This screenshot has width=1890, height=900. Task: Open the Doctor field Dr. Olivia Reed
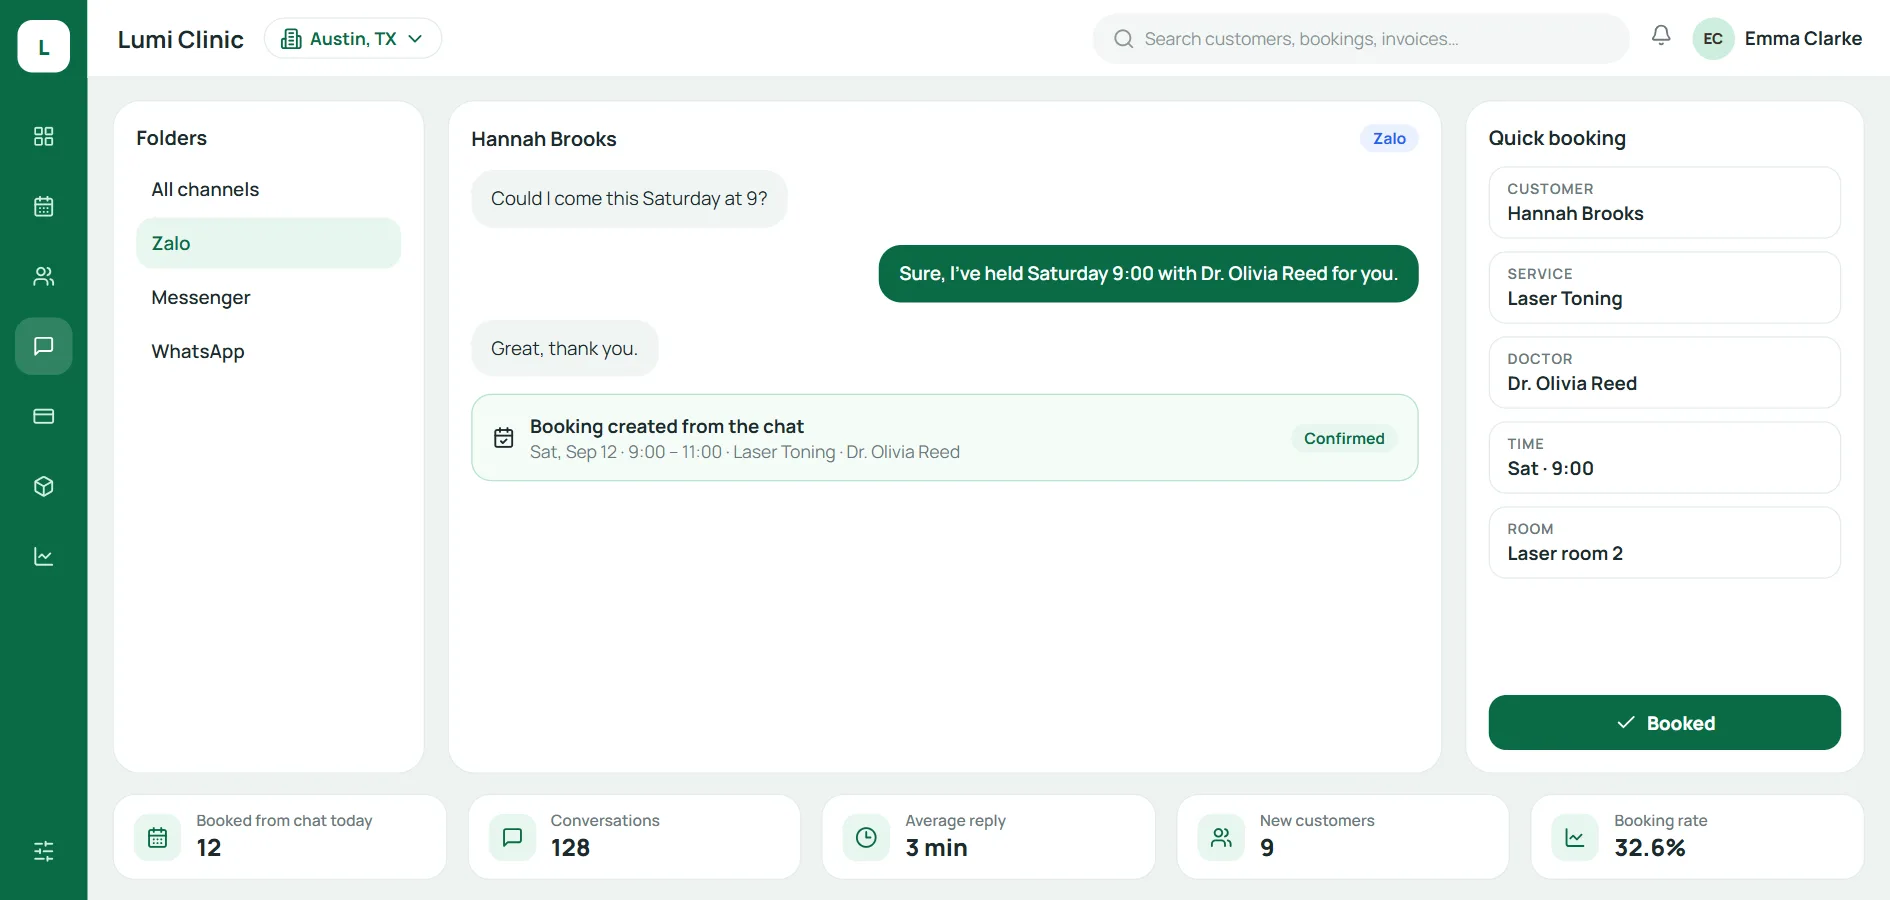tap(1664, 372)
